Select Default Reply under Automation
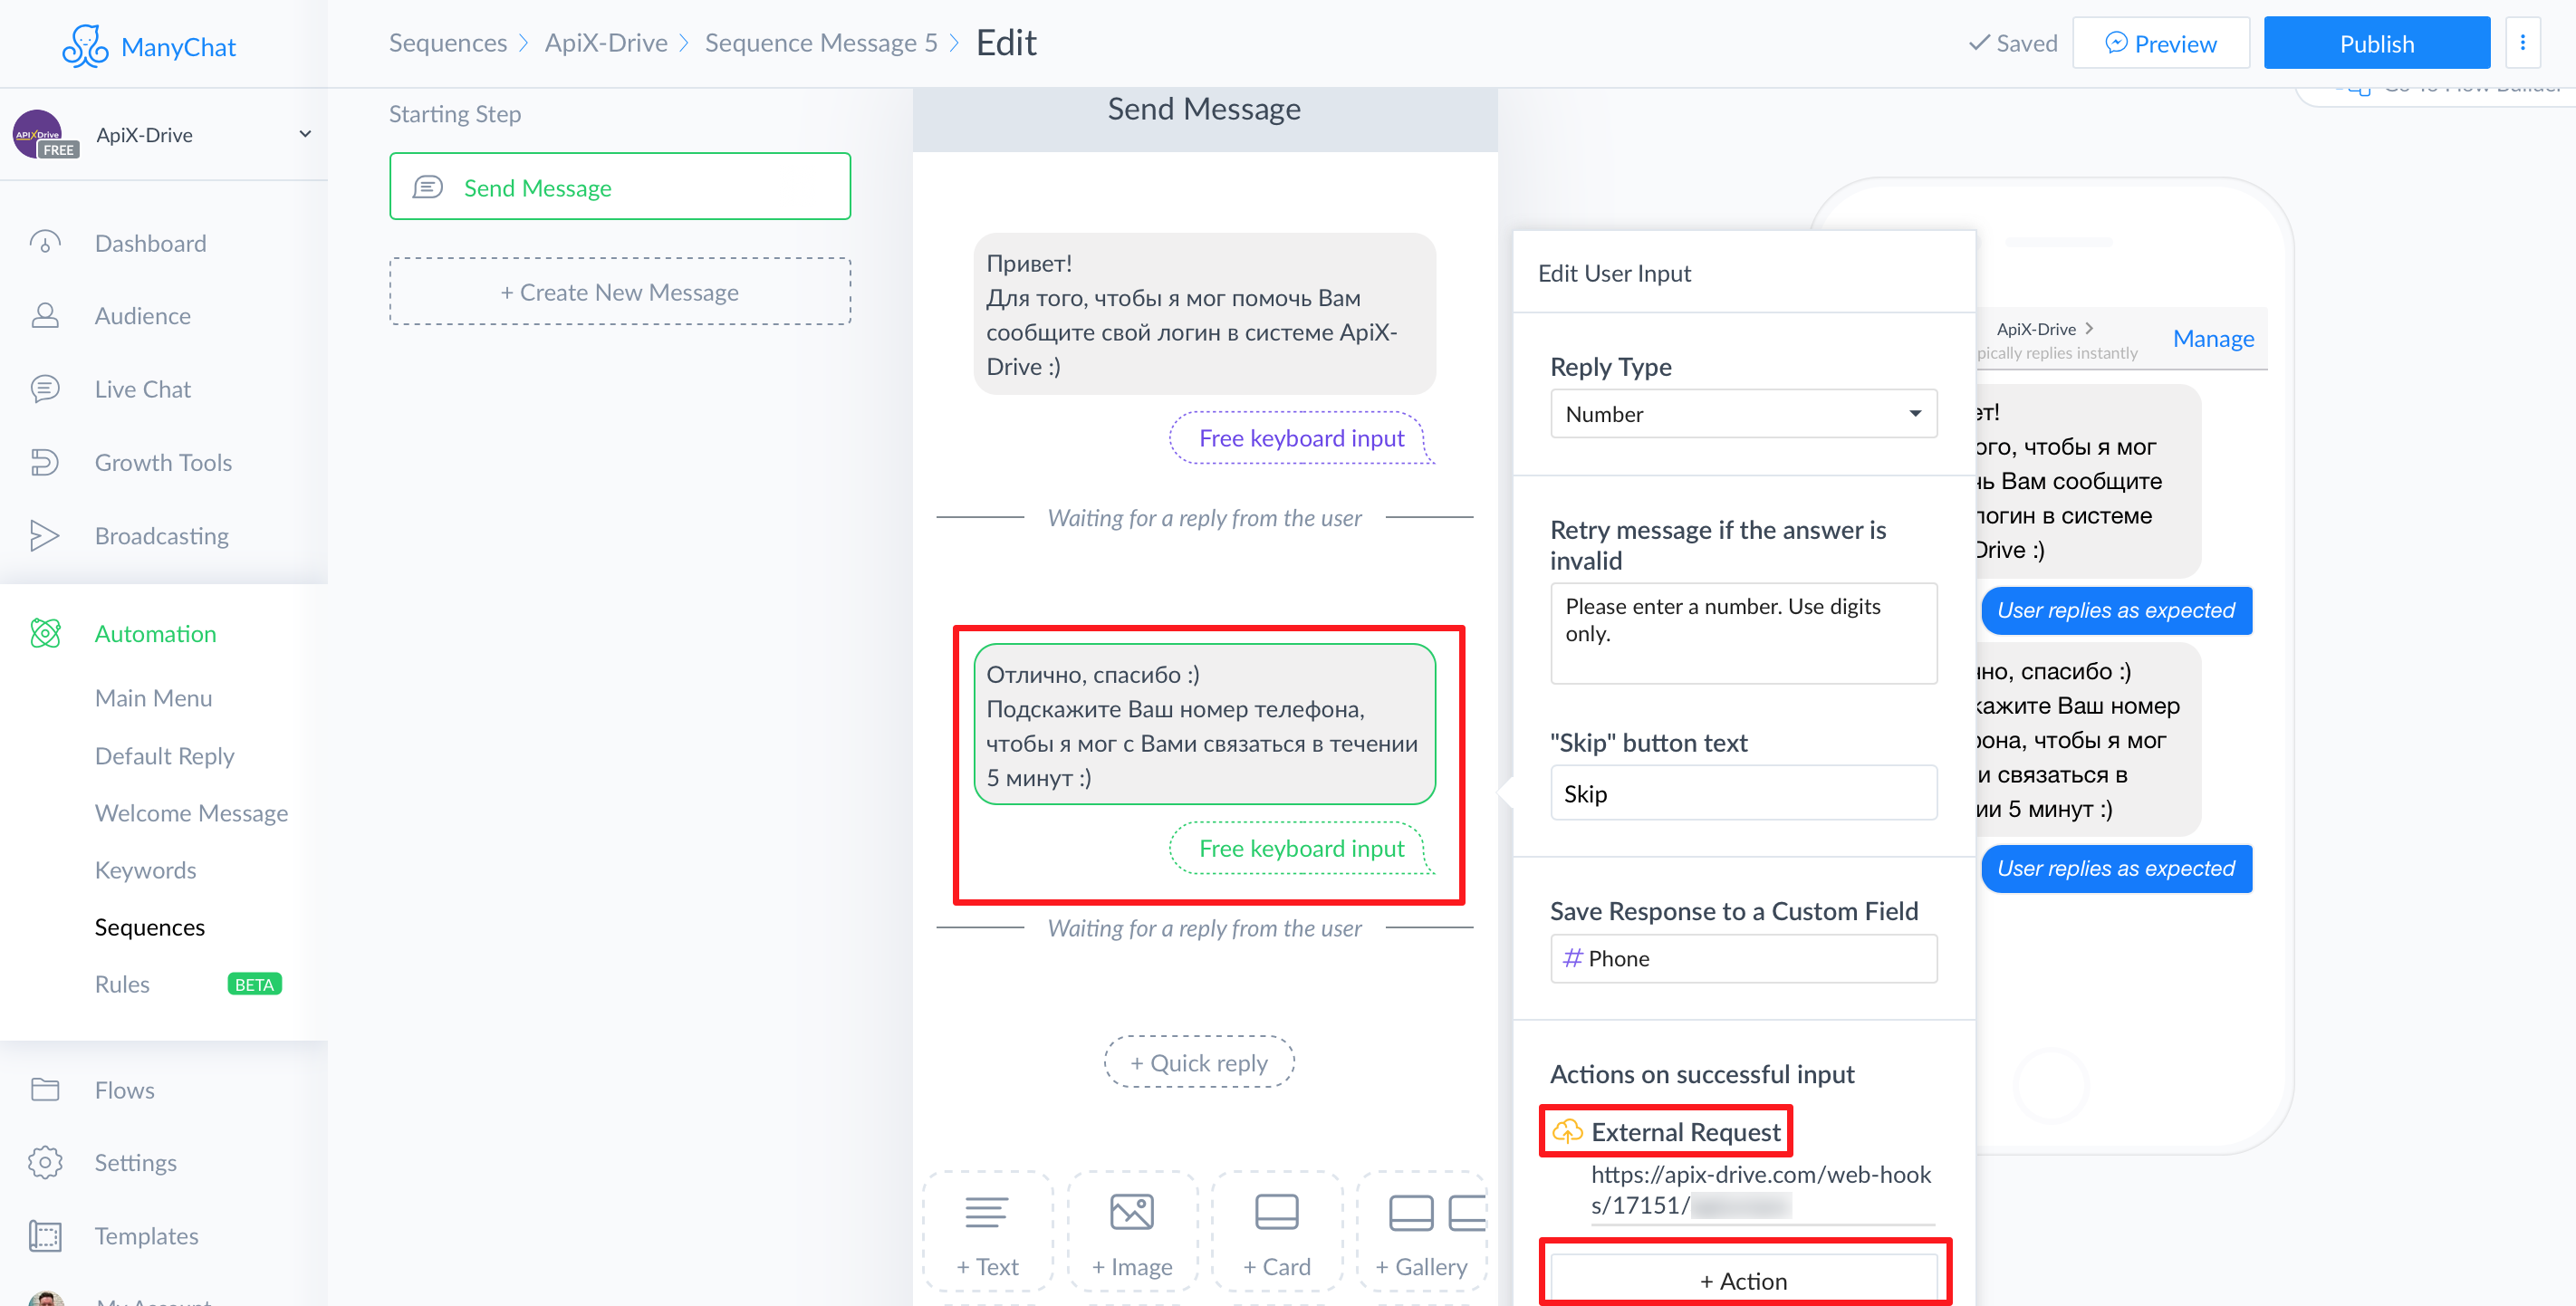The height and width of the screenshot is (1306, 2576). click(x=164, y=756)
